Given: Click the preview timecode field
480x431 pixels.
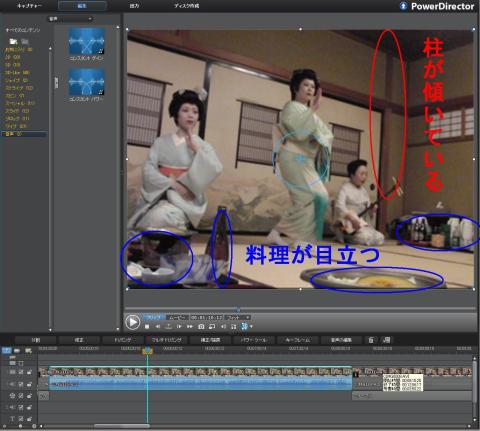Looking at the screenshot, I should [207, 317].
